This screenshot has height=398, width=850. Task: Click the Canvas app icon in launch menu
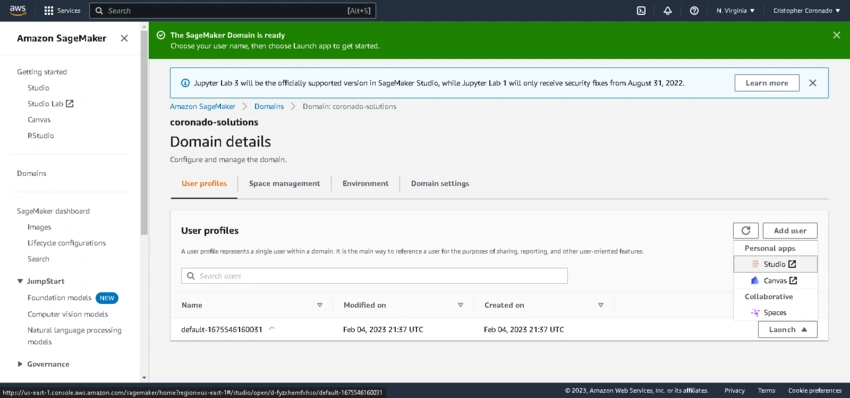tap(755, 280)
